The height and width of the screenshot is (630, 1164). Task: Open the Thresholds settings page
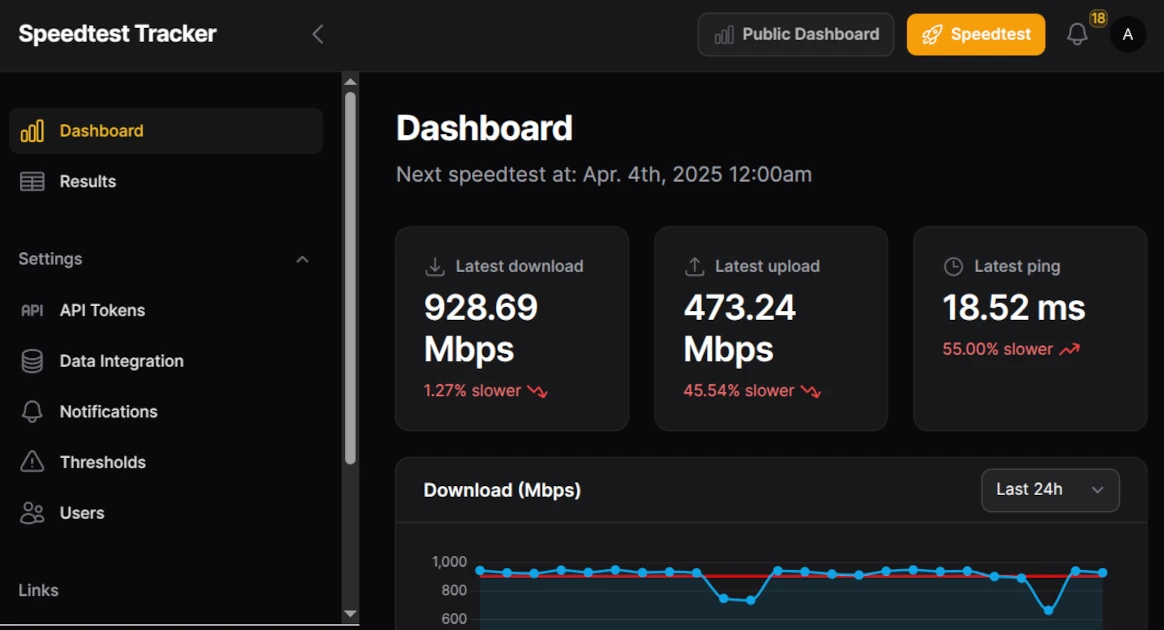[x=102, y=462]
